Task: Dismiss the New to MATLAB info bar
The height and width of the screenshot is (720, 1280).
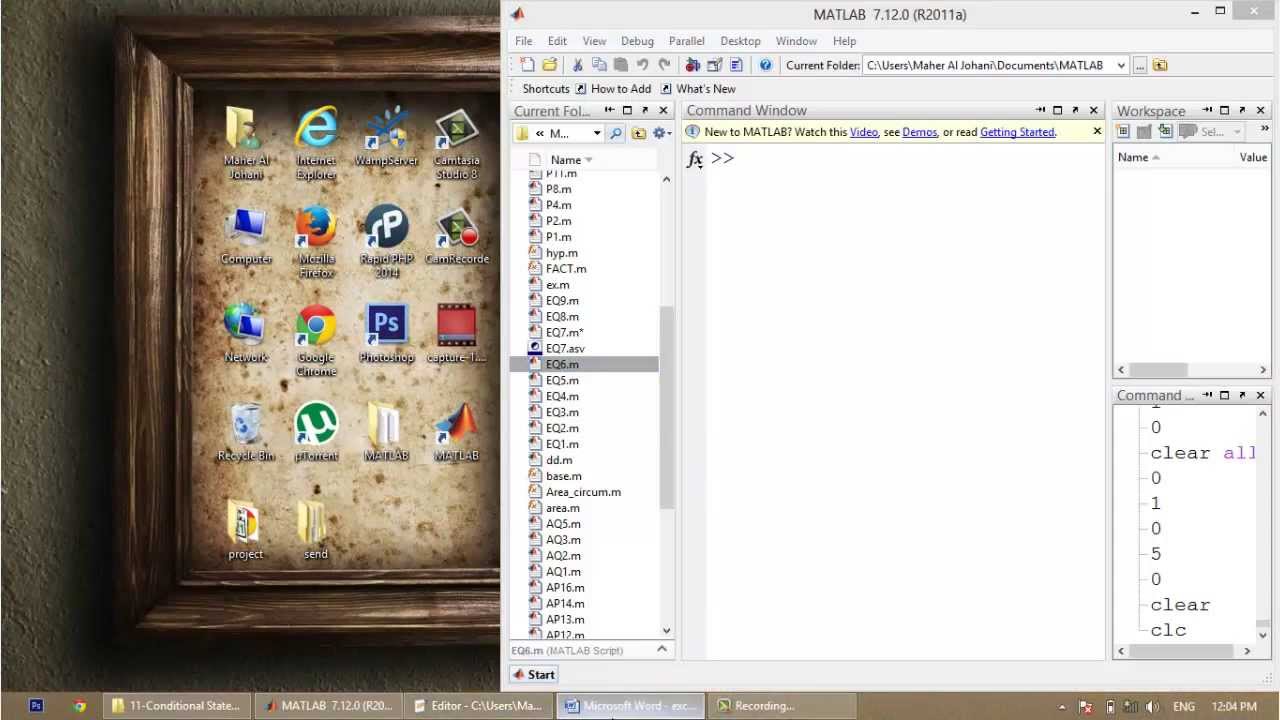Action: (1097, 131)
